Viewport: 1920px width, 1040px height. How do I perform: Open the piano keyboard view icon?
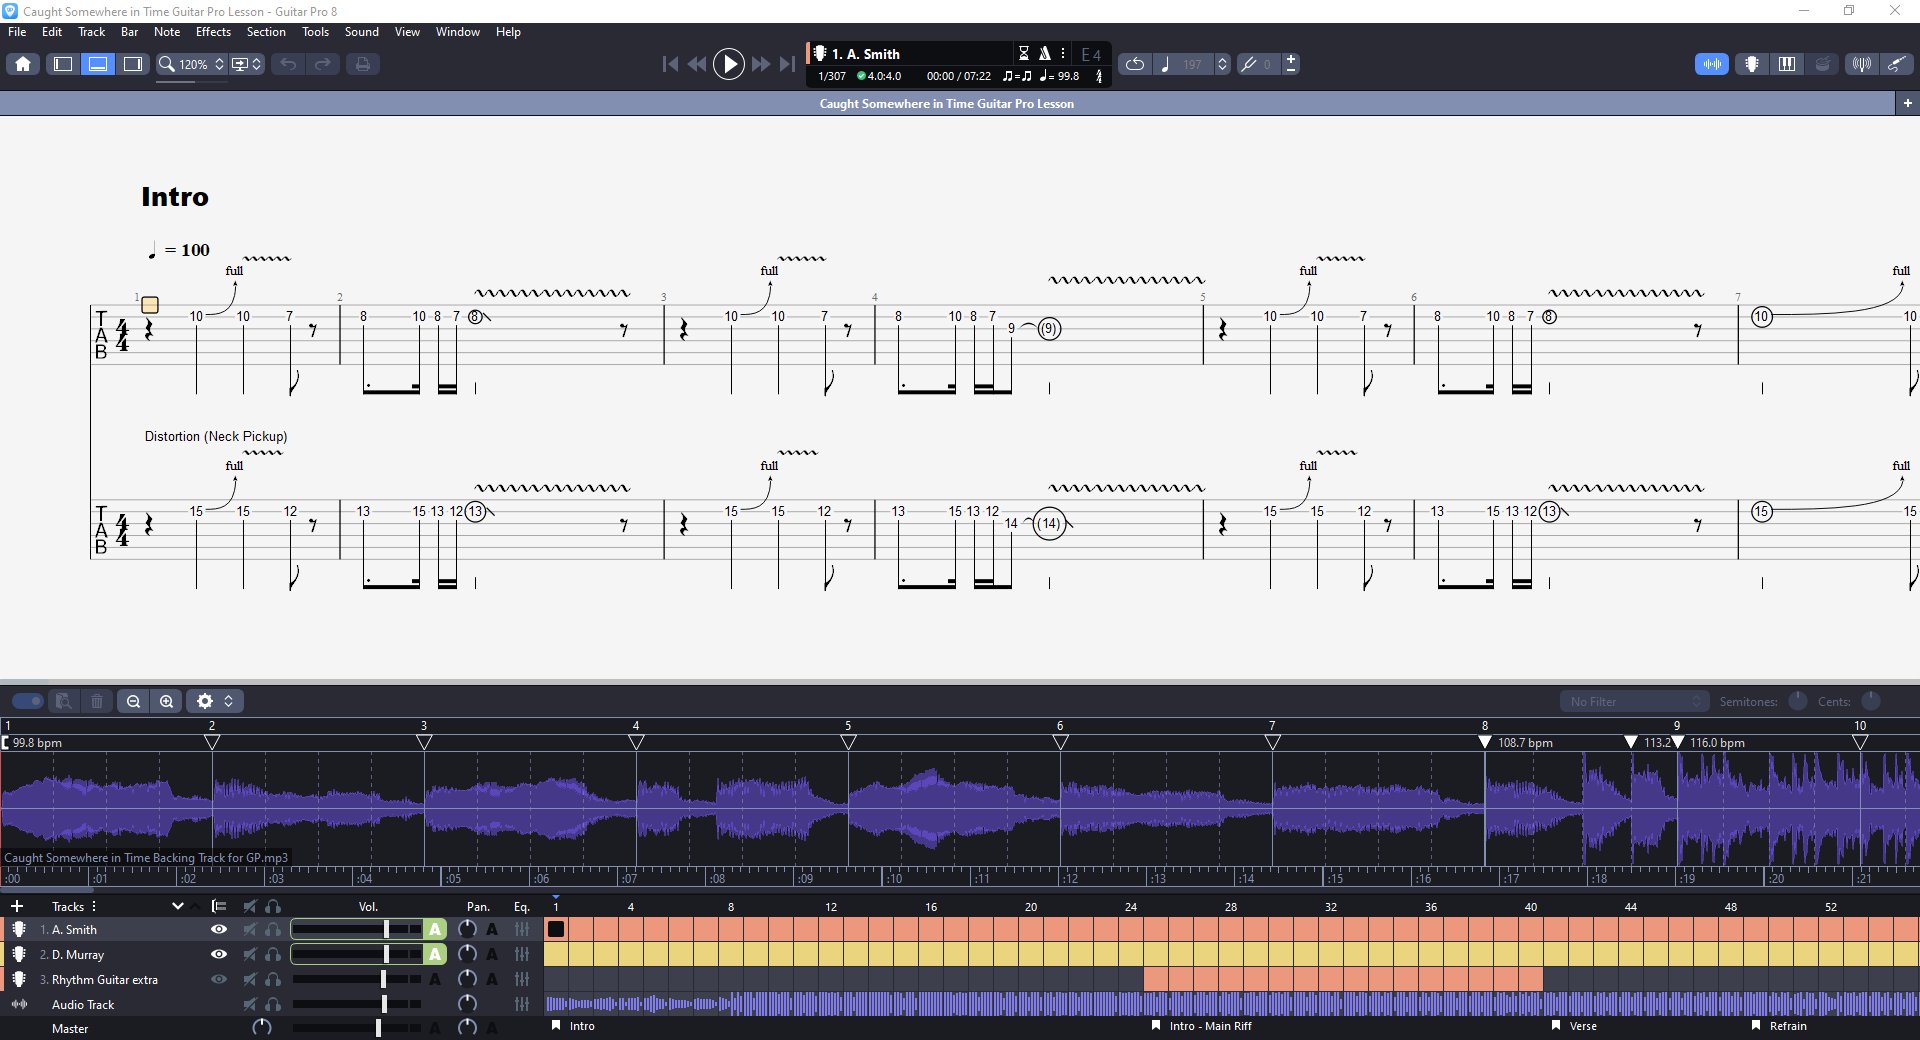pos(1787,64)
